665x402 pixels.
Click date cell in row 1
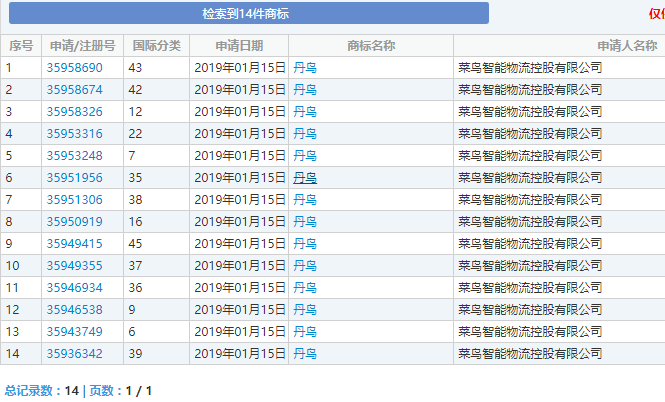[240, 67]
